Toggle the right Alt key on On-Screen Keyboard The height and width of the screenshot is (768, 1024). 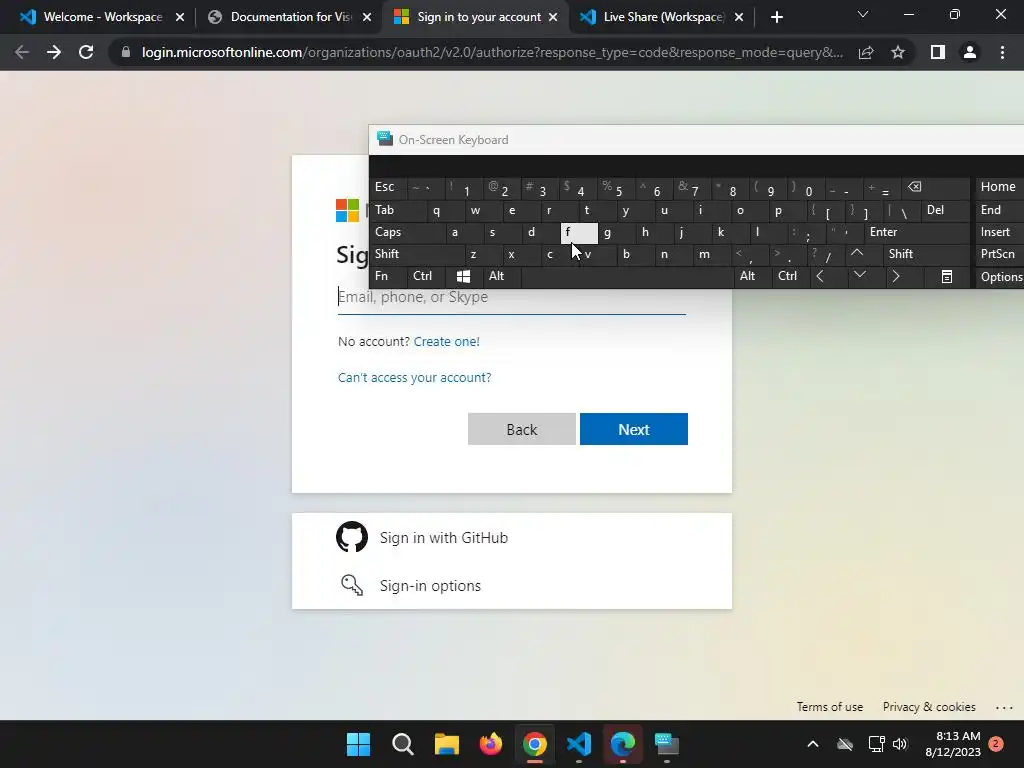[752, 276]
